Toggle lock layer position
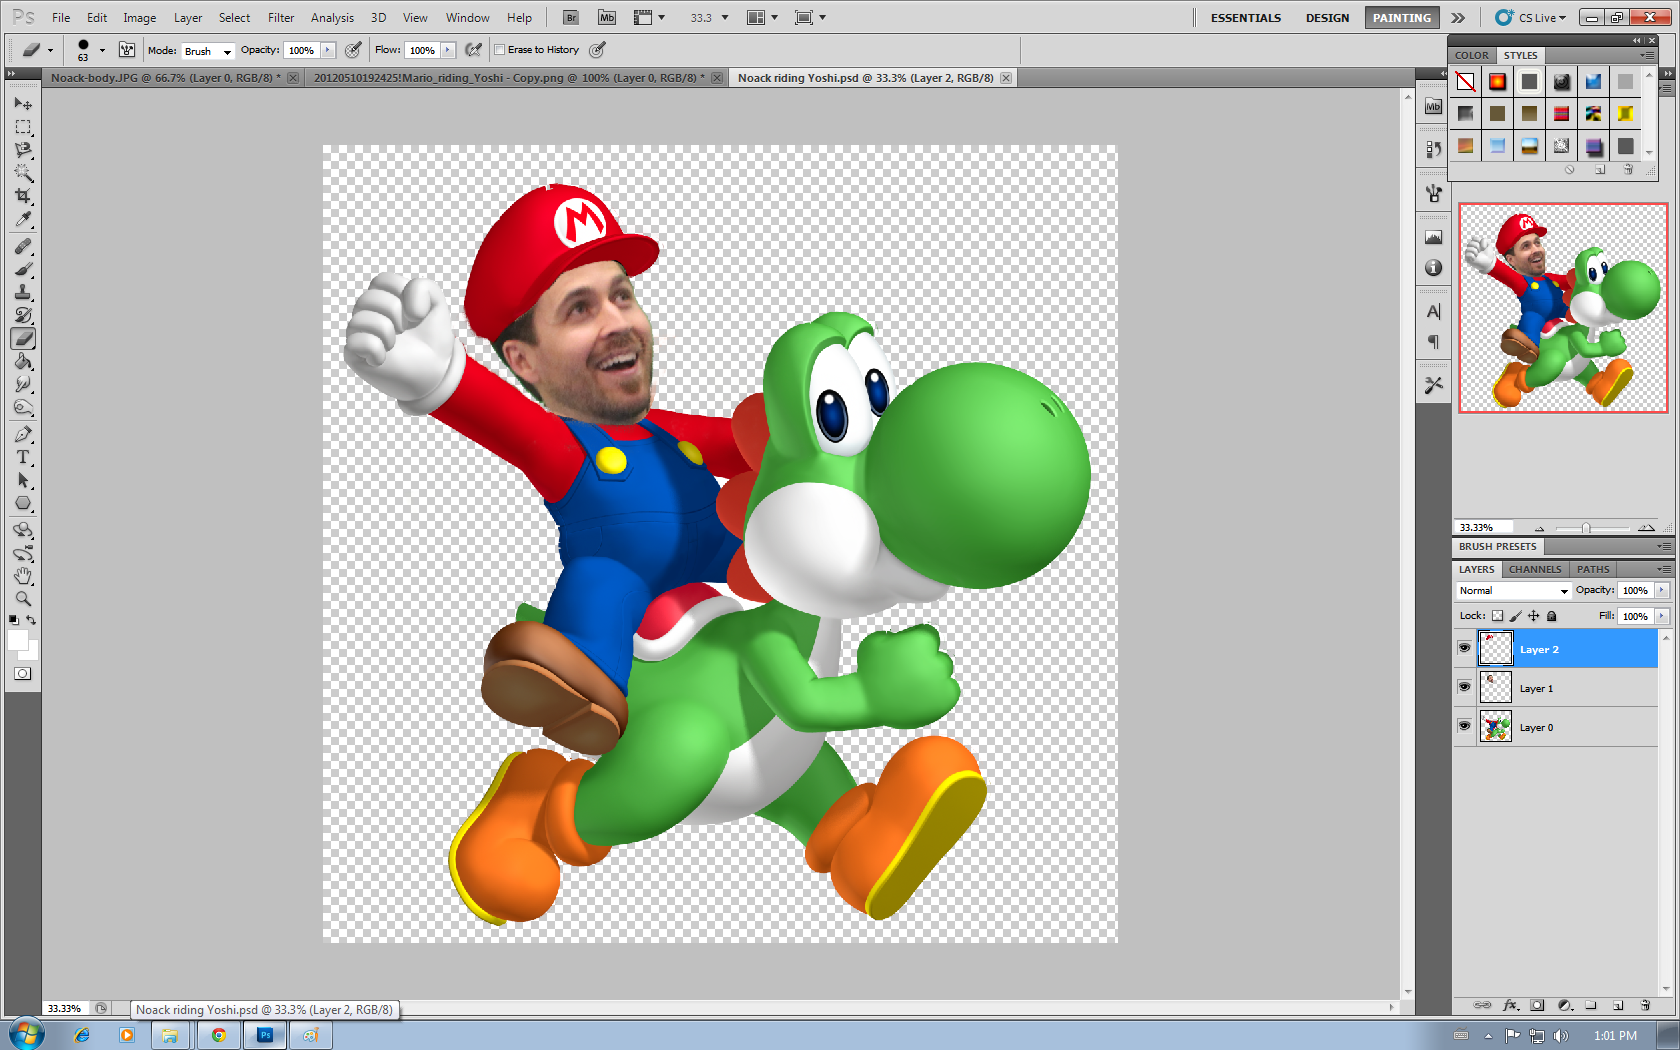Viewport: 1680px width, 1050px height. point(1533,616)
